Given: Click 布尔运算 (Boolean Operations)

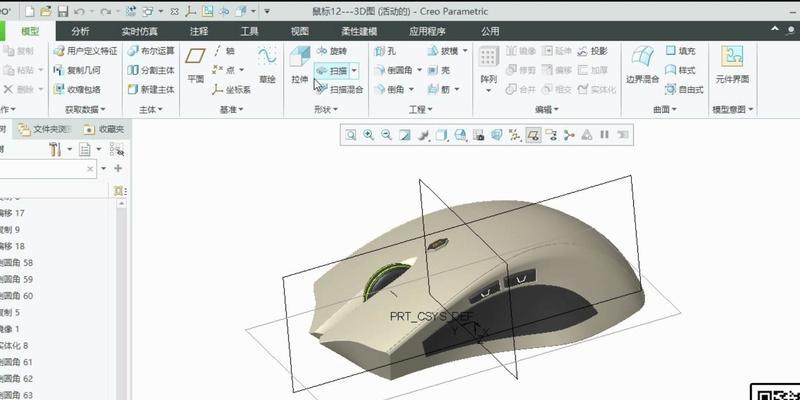Looking at the screenshot, I should click(x=151, y=51).
